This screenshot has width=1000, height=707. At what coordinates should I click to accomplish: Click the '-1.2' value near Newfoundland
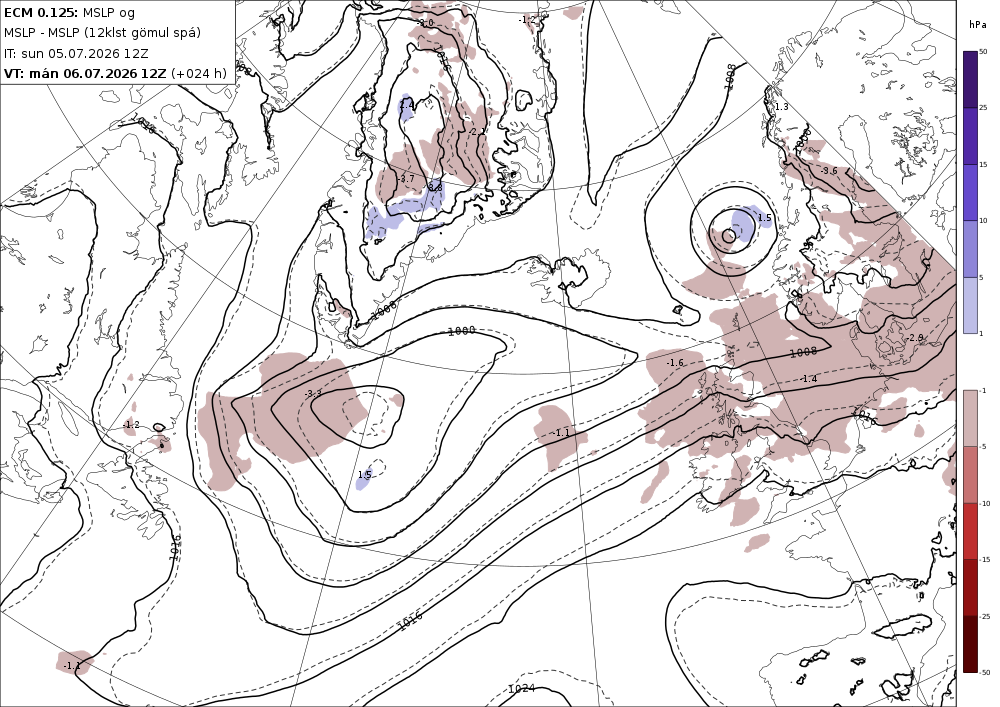click(x=131, y=425)
